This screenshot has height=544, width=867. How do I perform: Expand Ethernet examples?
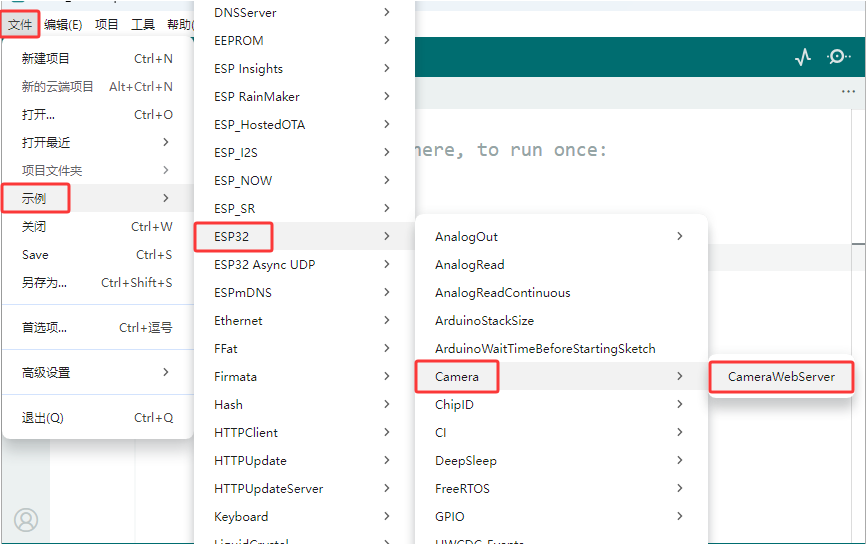(x=304, y=321)
